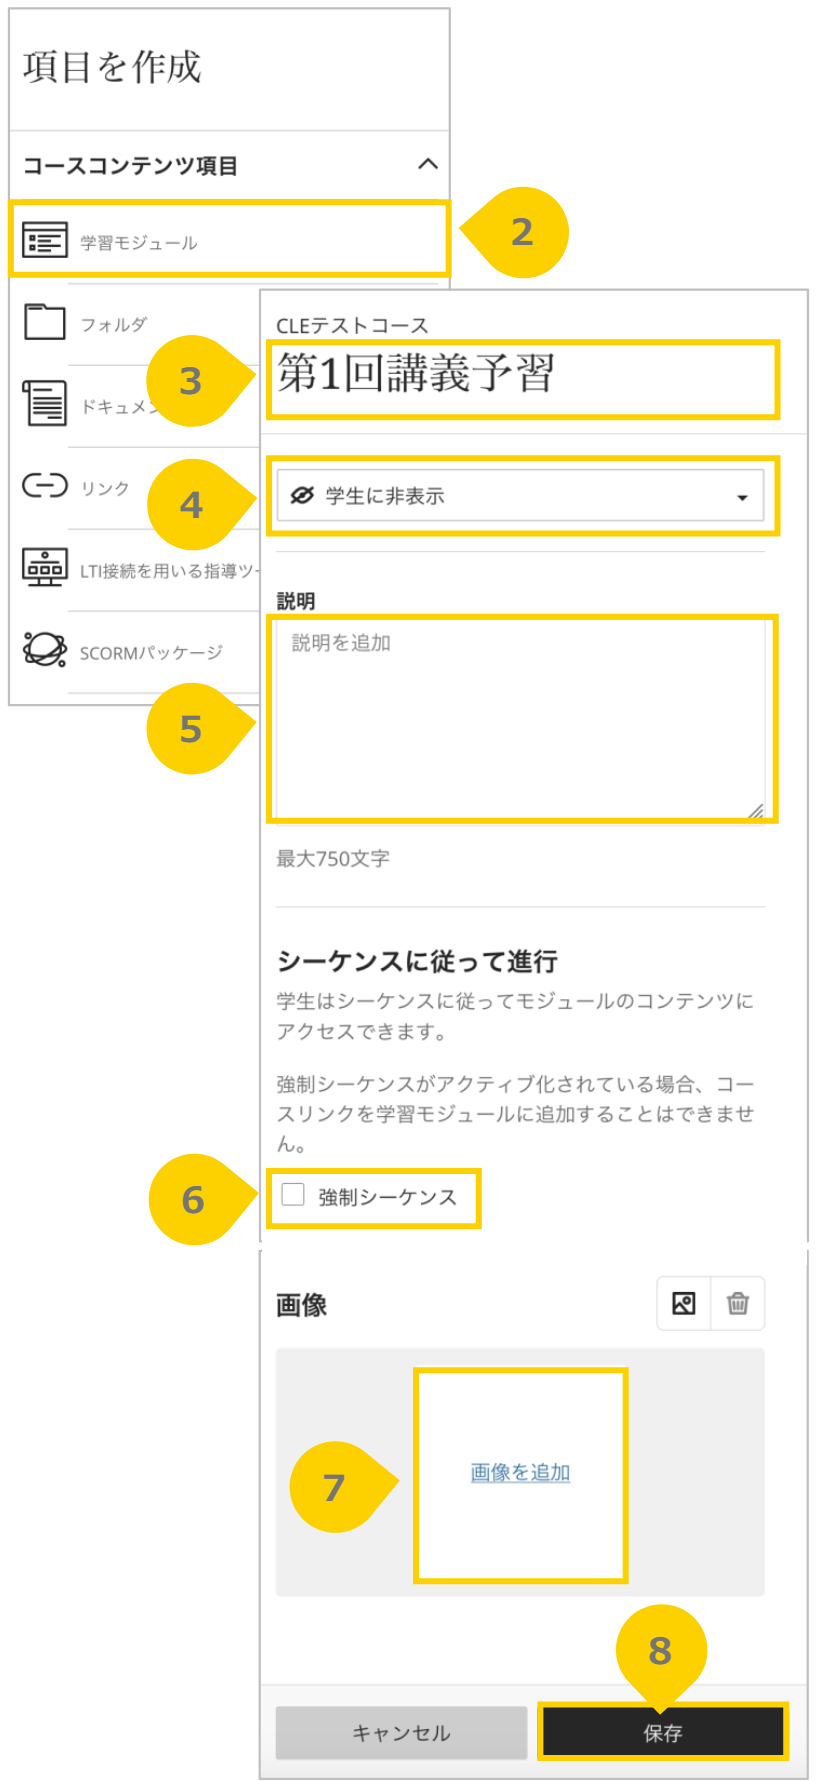Click the crossed-eye hidden visibility icon
Screen dimensions: 821x1781
[302, 495]
